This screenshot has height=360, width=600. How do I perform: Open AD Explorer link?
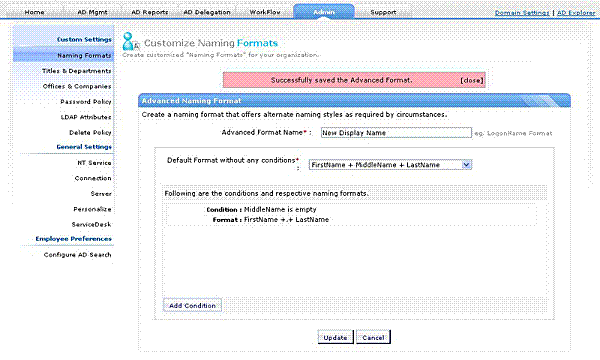pyautogui.click(x=576, y=13)
